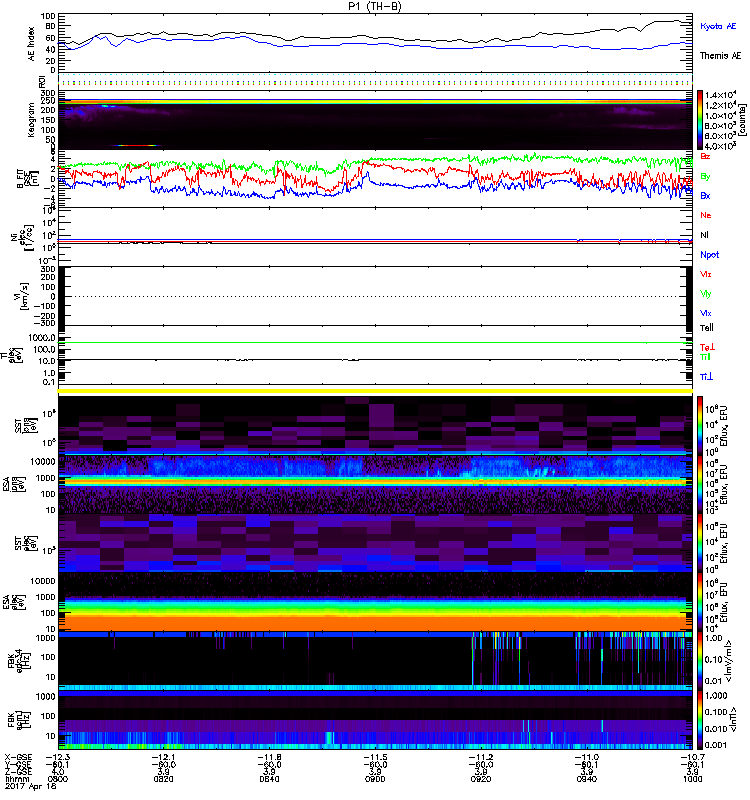Click the Keogram axis label
This screenshot has height=800, width=750.
point(32,120)
